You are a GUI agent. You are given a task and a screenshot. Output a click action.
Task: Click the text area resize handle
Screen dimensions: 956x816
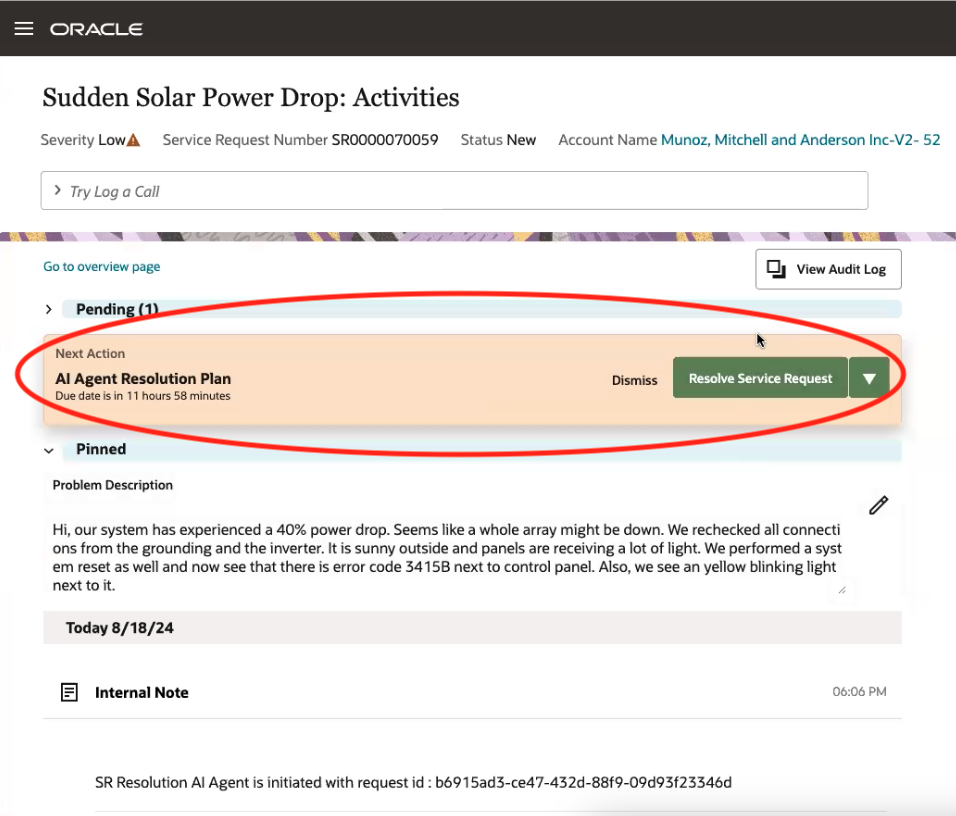click(x=842, y=590)
